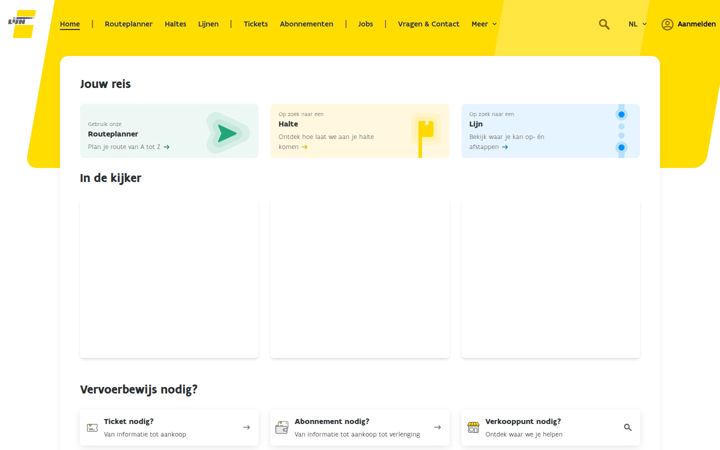Image resolution: width=720 pixels, height=450 pixels.
Task: Click the arrow after 'Plan je route van A tot Z'
Action: click(x=167, y=147)
